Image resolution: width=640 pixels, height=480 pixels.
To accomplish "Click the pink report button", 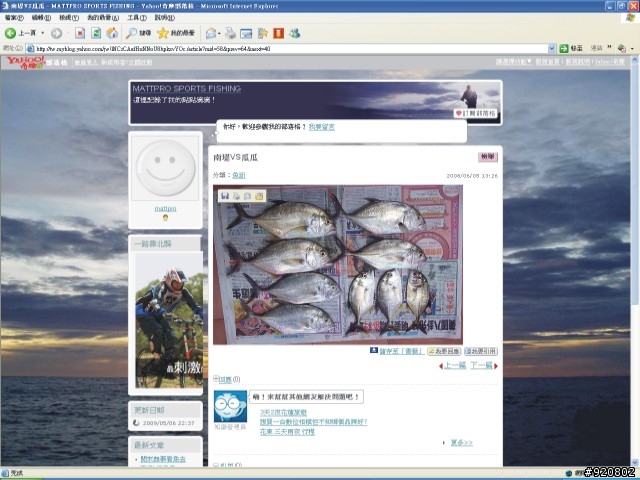I will tap(488, 157).
